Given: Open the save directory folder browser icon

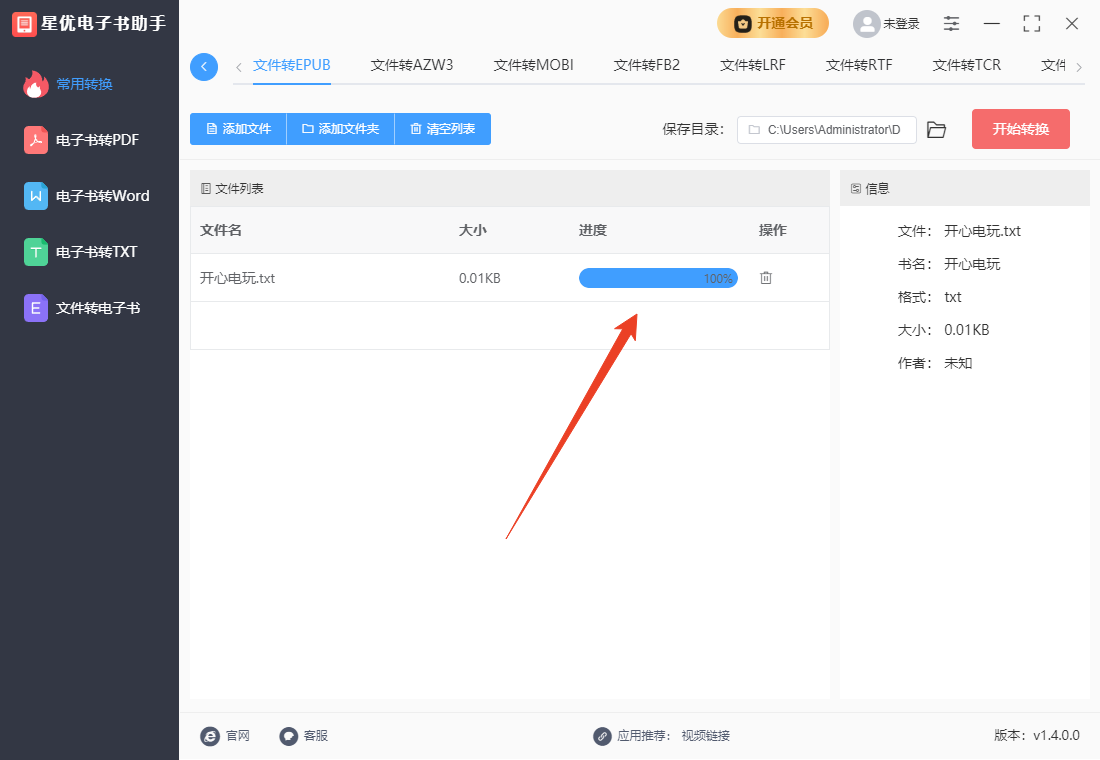Looking at the screenshot, I should pos(936,130).
